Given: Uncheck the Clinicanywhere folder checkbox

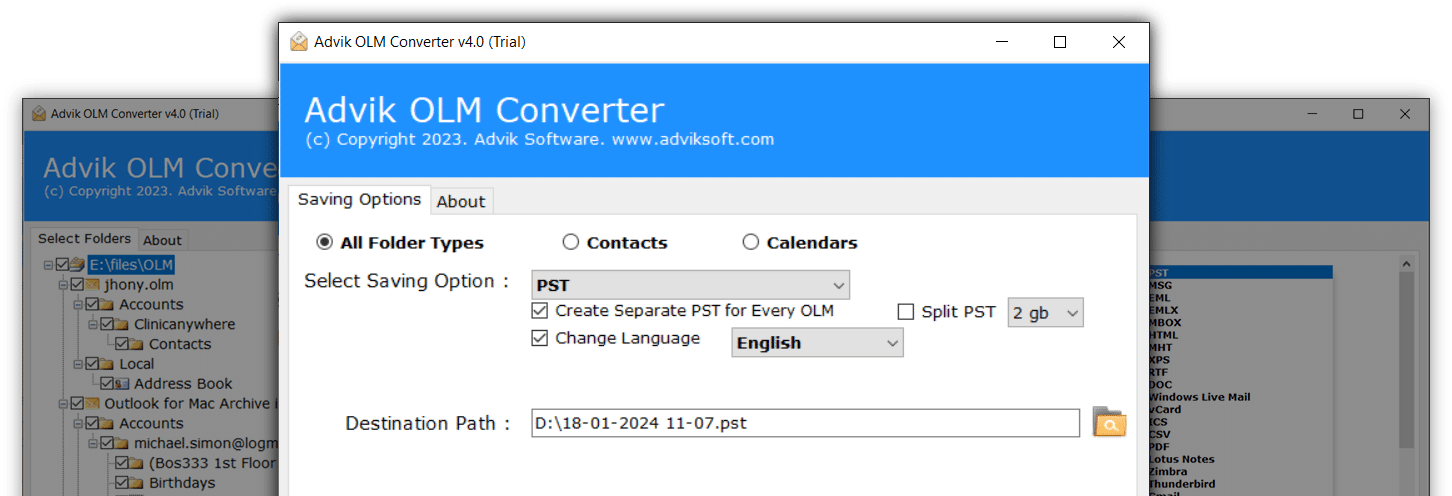Looking at the screenshot, I should pyautogui.click(x=108, y=324).
